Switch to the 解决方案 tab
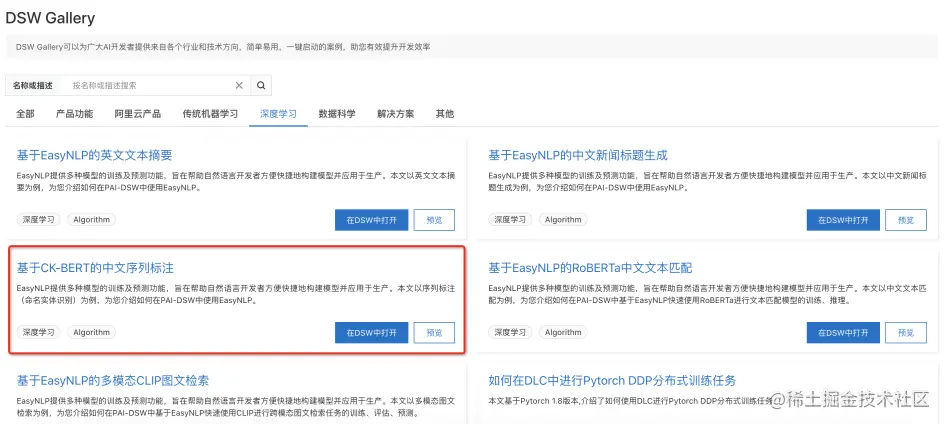944x424 pixels. tap(396, 114)
